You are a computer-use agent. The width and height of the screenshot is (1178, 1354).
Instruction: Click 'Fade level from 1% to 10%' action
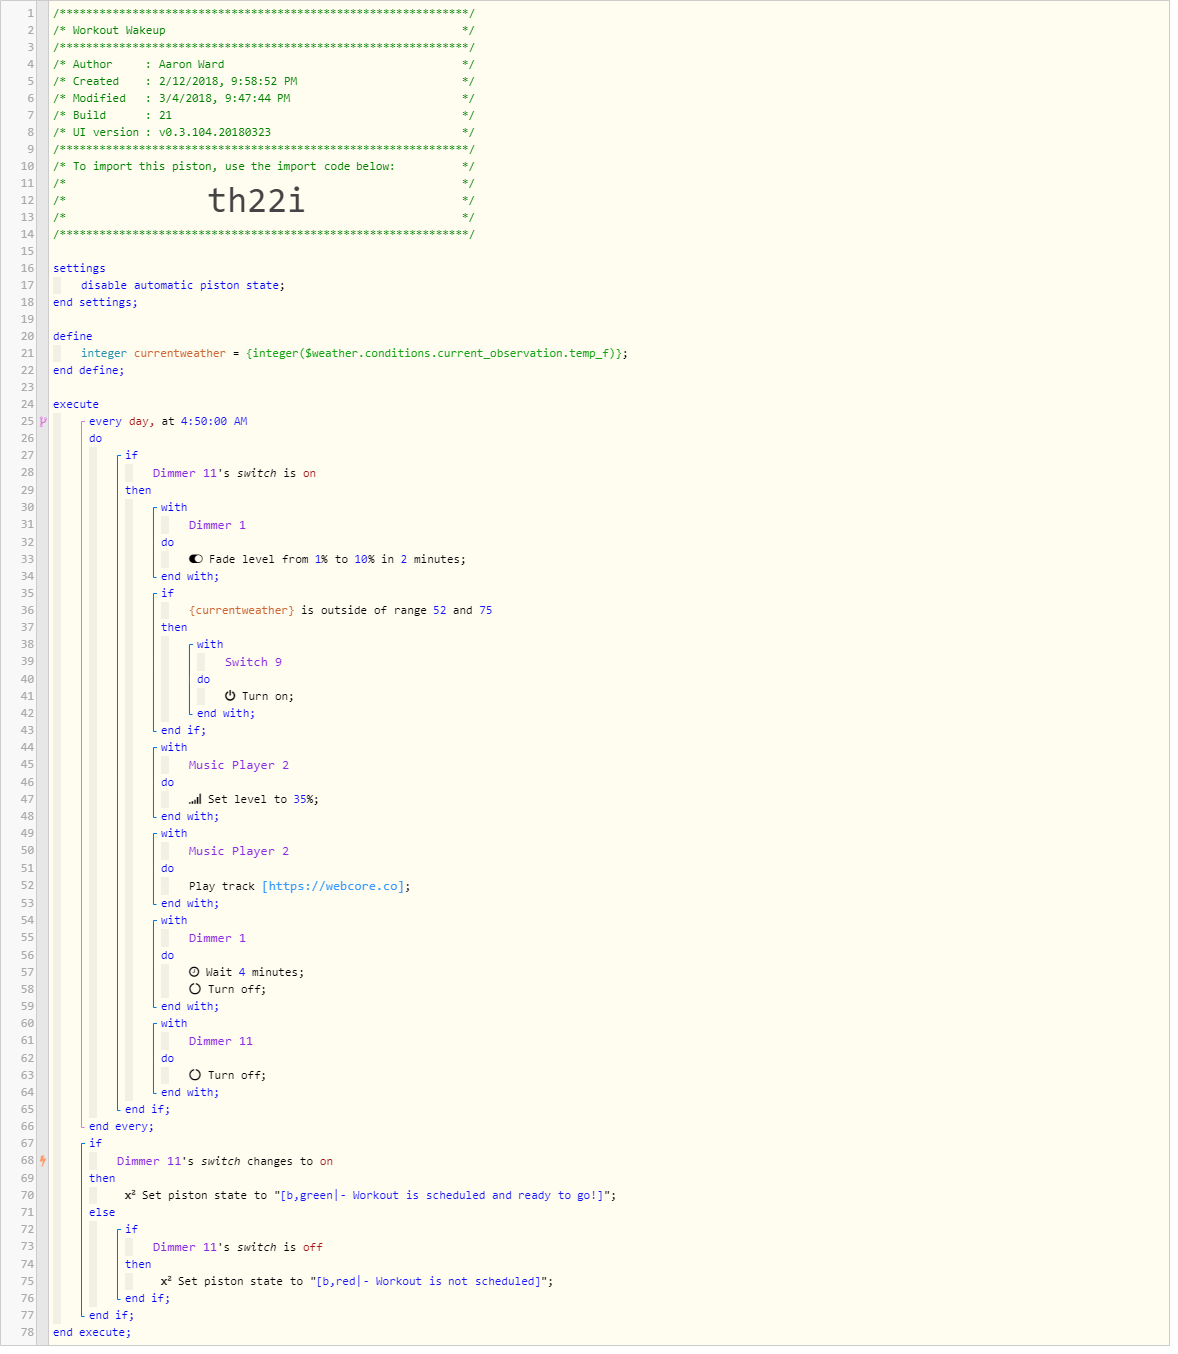[x=337, y=559]
